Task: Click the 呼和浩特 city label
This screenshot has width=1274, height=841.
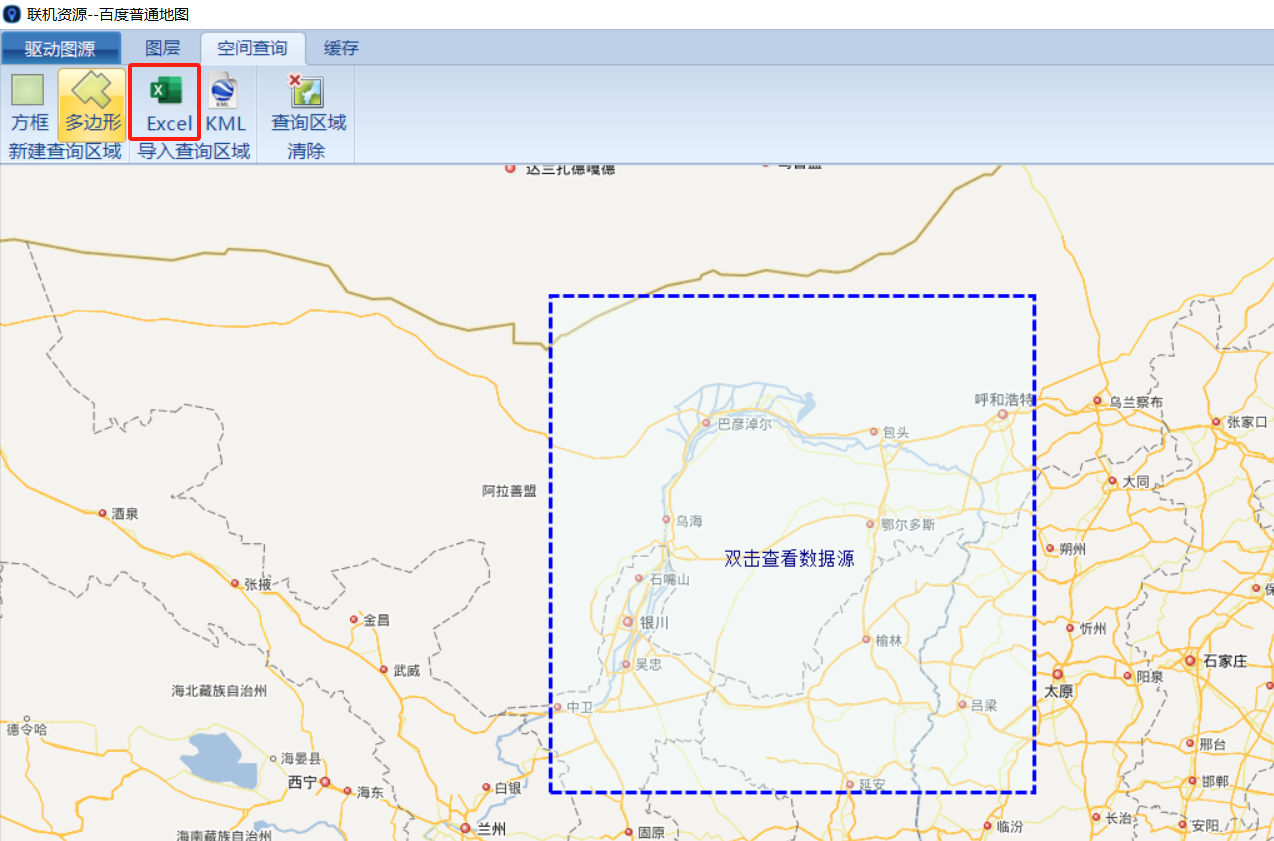Action: point(1004,400)
